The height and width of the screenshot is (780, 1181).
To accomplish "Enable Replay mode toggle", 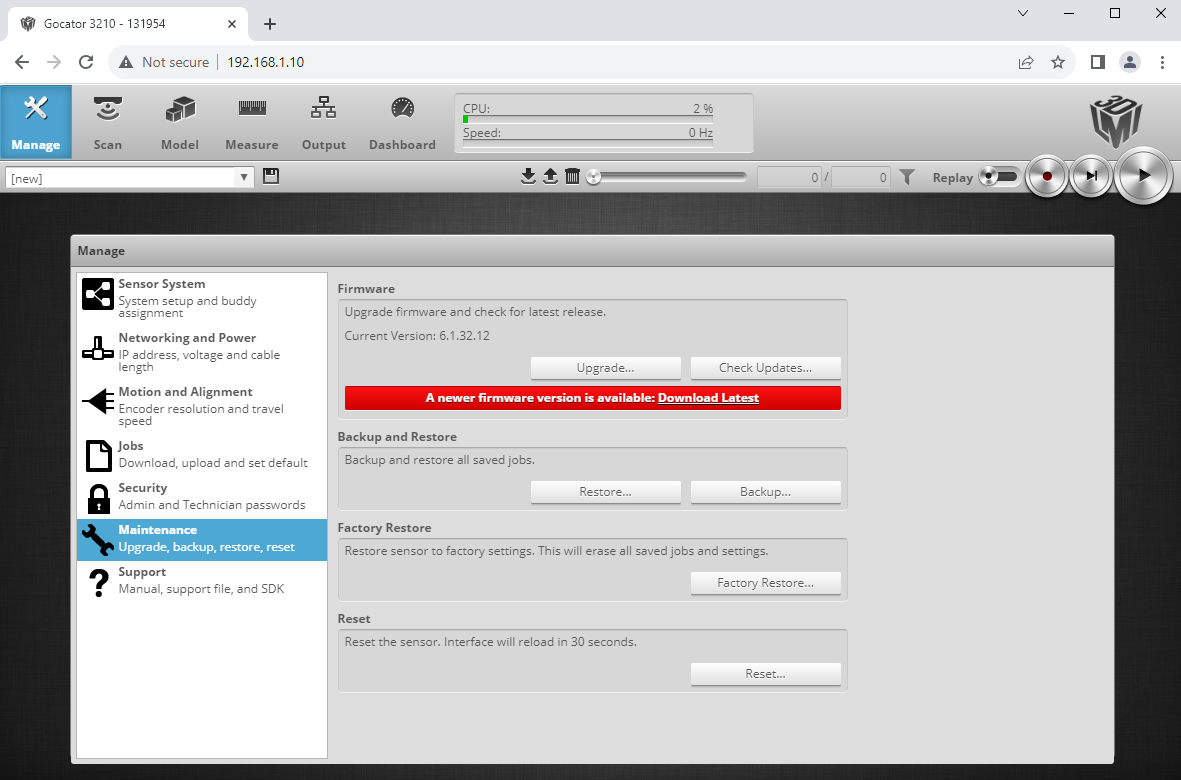I will pos(999,175).
